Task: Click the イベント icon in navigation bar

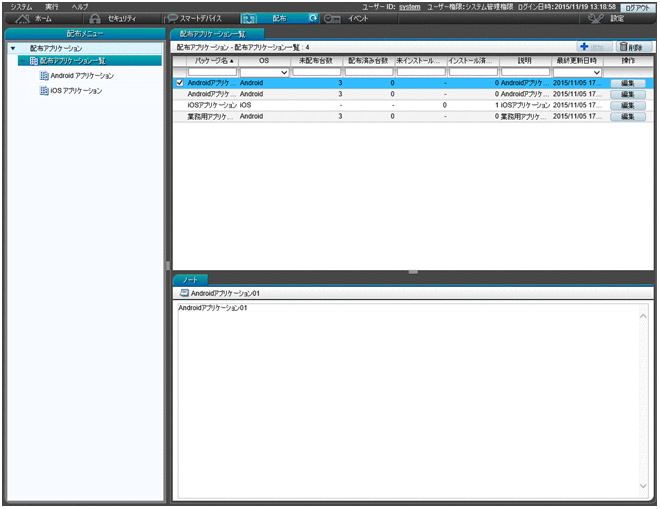Action: 333,18
